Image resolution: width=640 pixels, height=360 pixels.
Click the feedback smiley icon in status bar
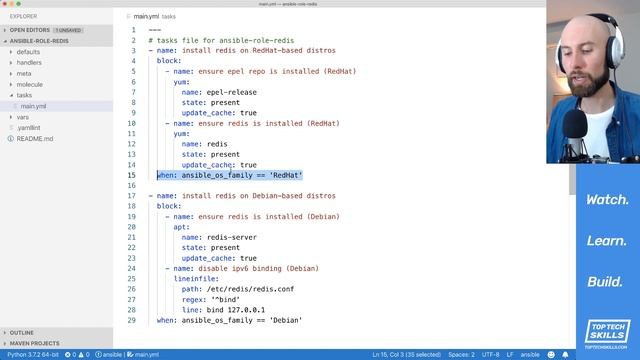[x=551, y=355]
